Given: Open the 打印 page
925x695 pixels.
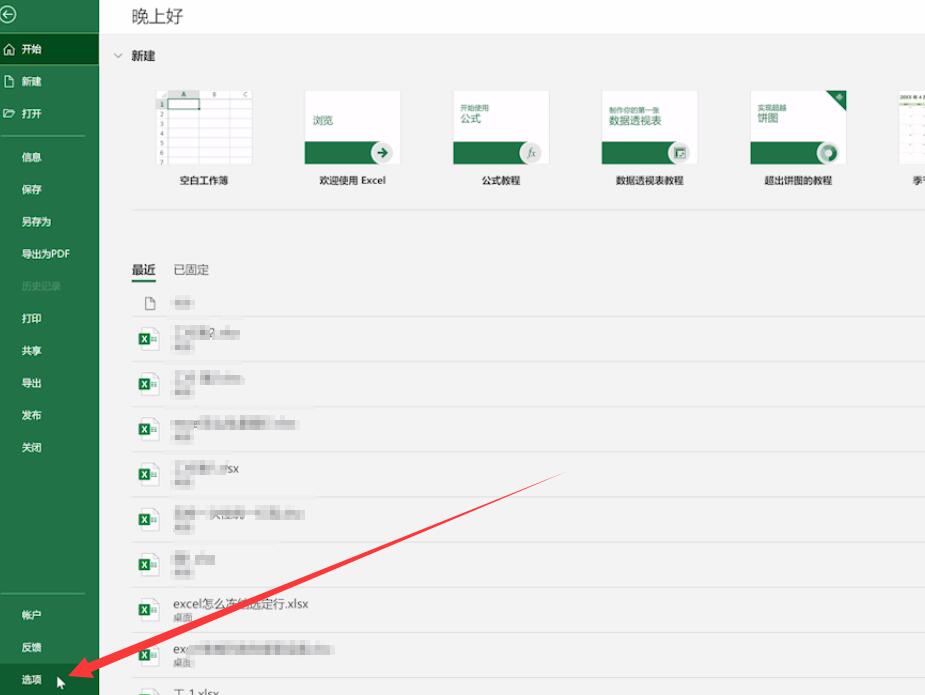Looking at the screenshot, I should tap(31, 319).
